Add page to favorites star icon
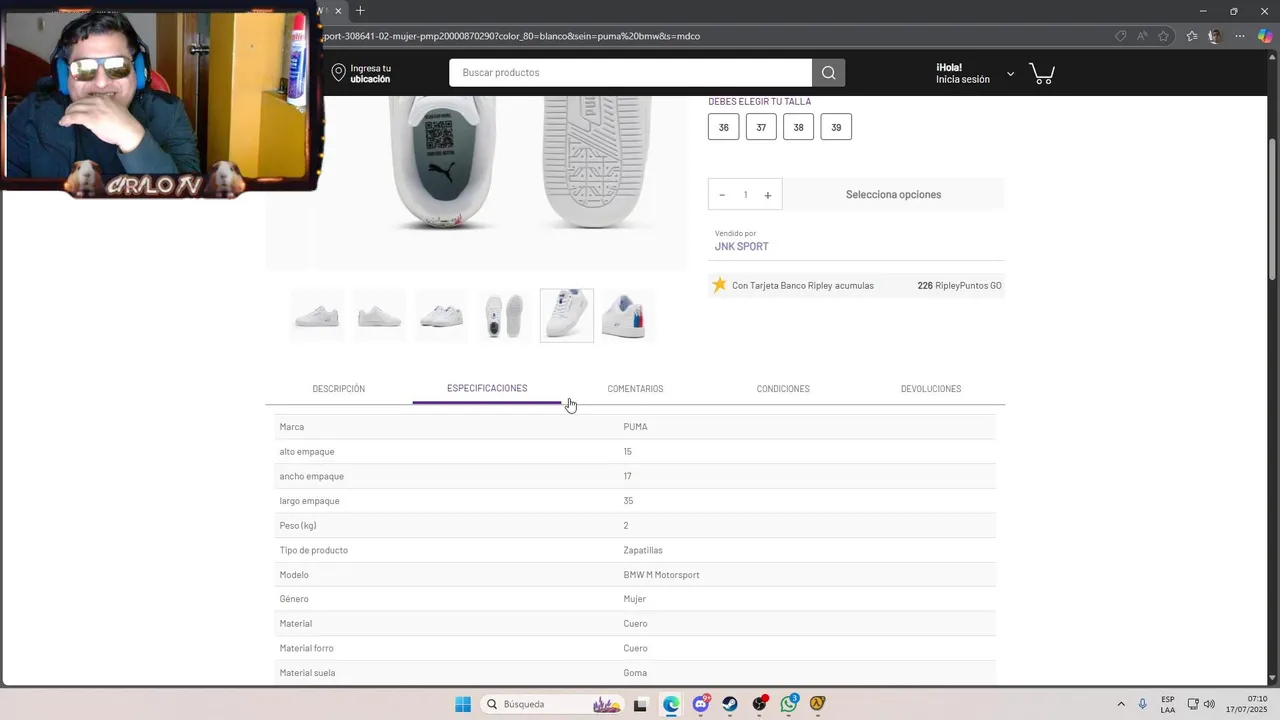The width and height of the screenshot is (1280, 720). click(1163, 36)
